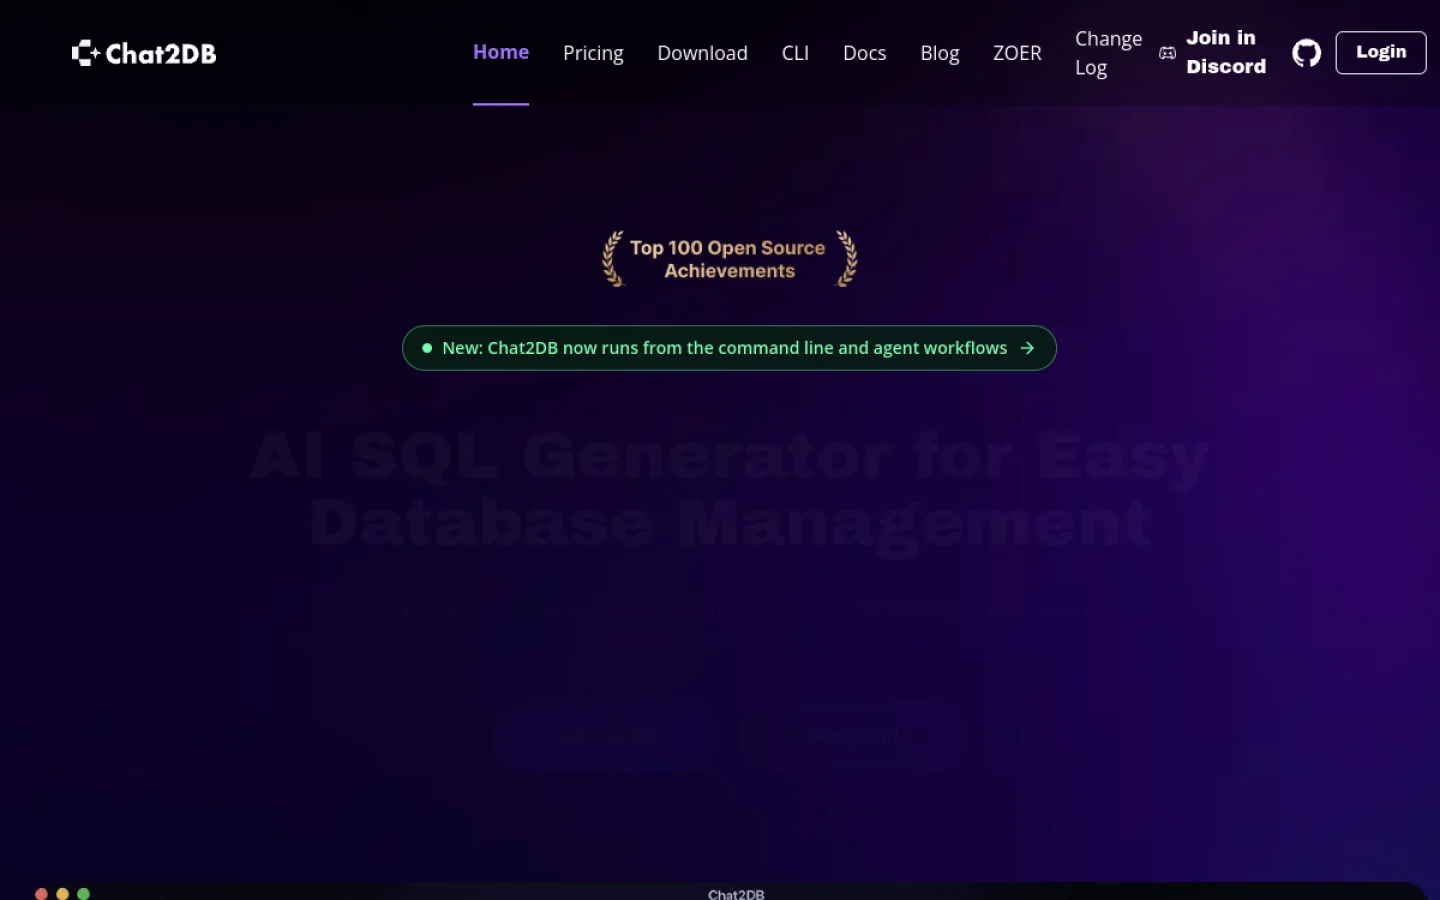Go to the Home tab
This screenshot has width=1440, height=900.
point(501,52)
